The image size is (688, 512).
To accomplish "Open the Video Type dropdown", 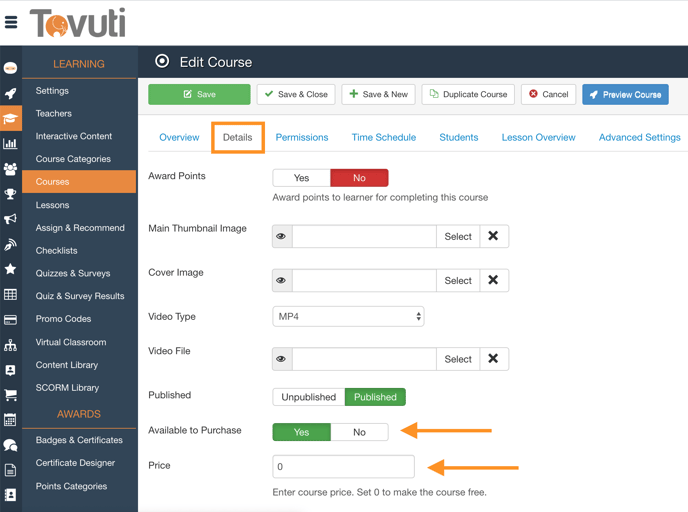I will tap(348, 317).
